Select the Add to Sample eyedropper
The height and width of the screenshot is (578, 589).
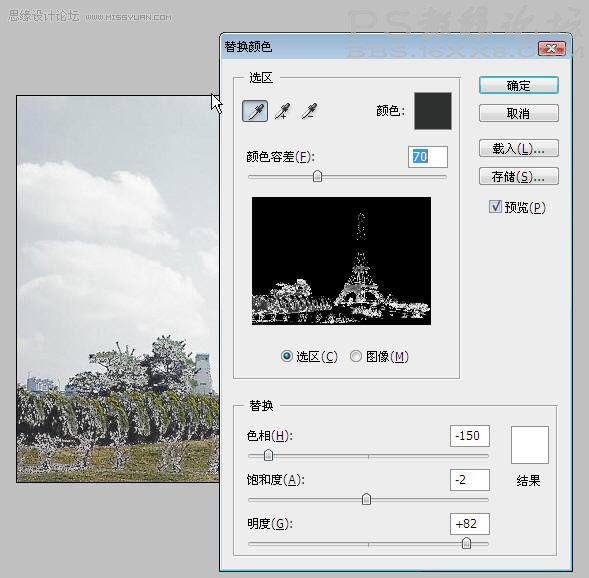click(x=282, y=111)
